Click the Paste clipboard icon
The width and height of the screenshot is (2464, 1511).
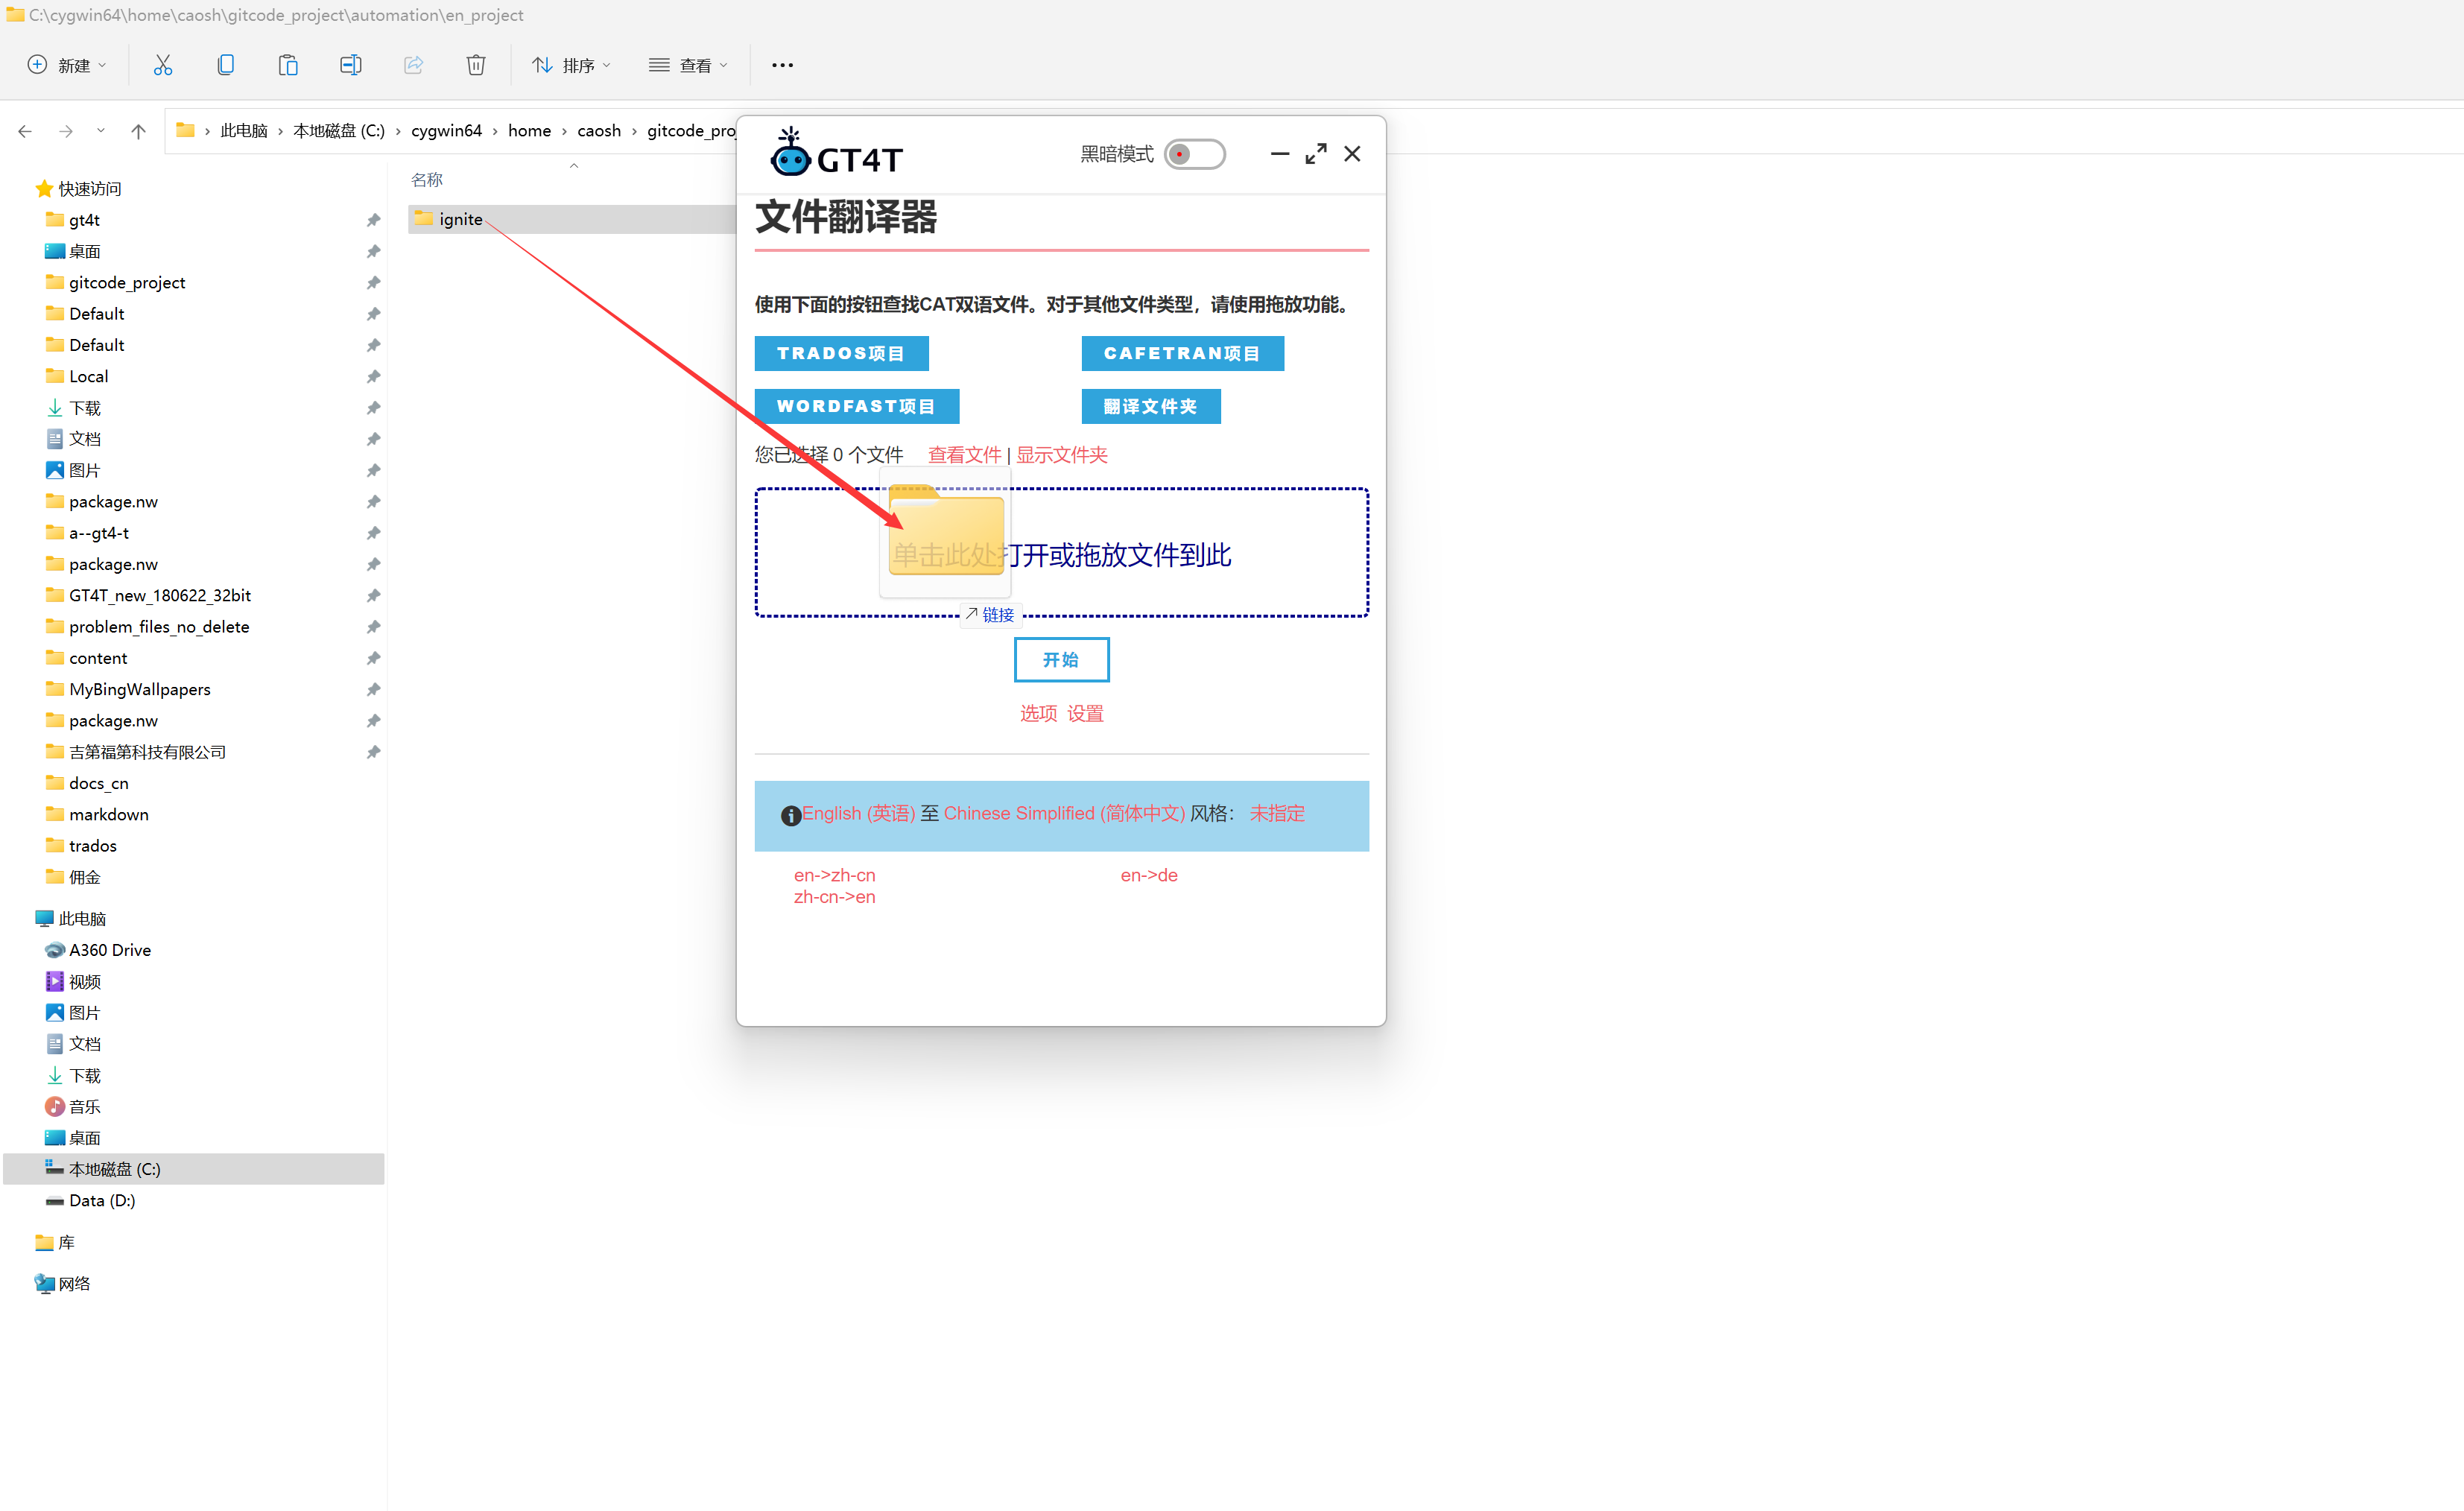[288, 65]
